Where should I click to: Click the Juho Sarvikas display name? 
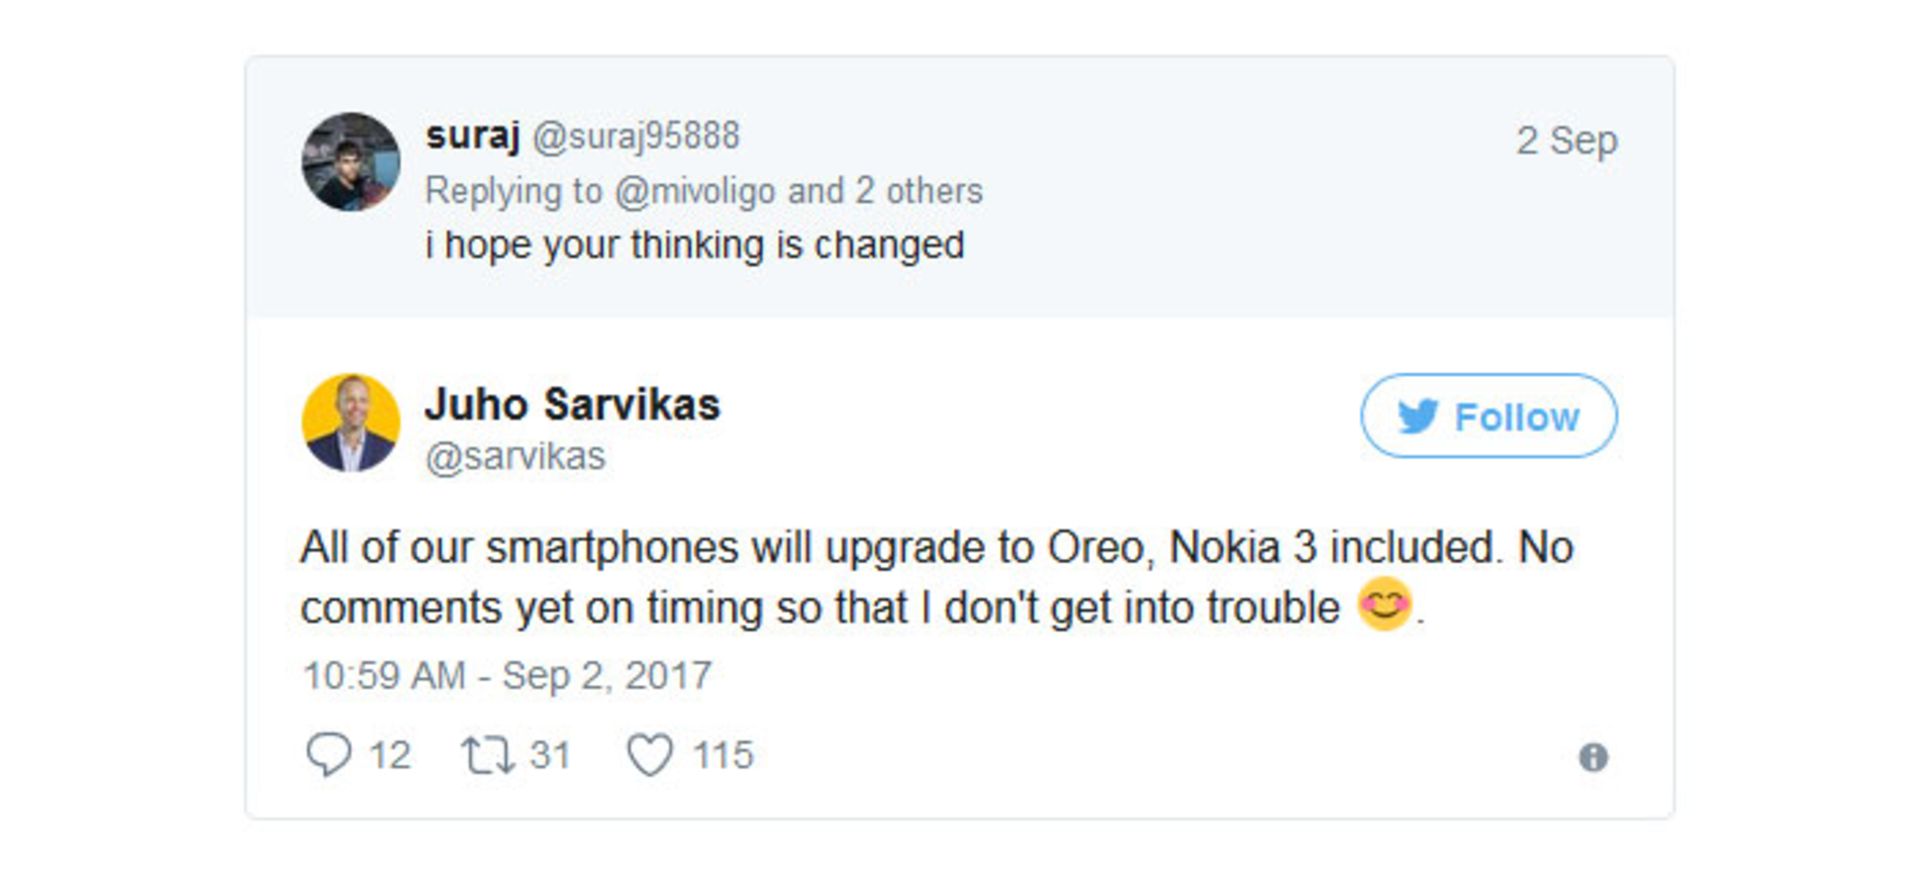point(572,405)
